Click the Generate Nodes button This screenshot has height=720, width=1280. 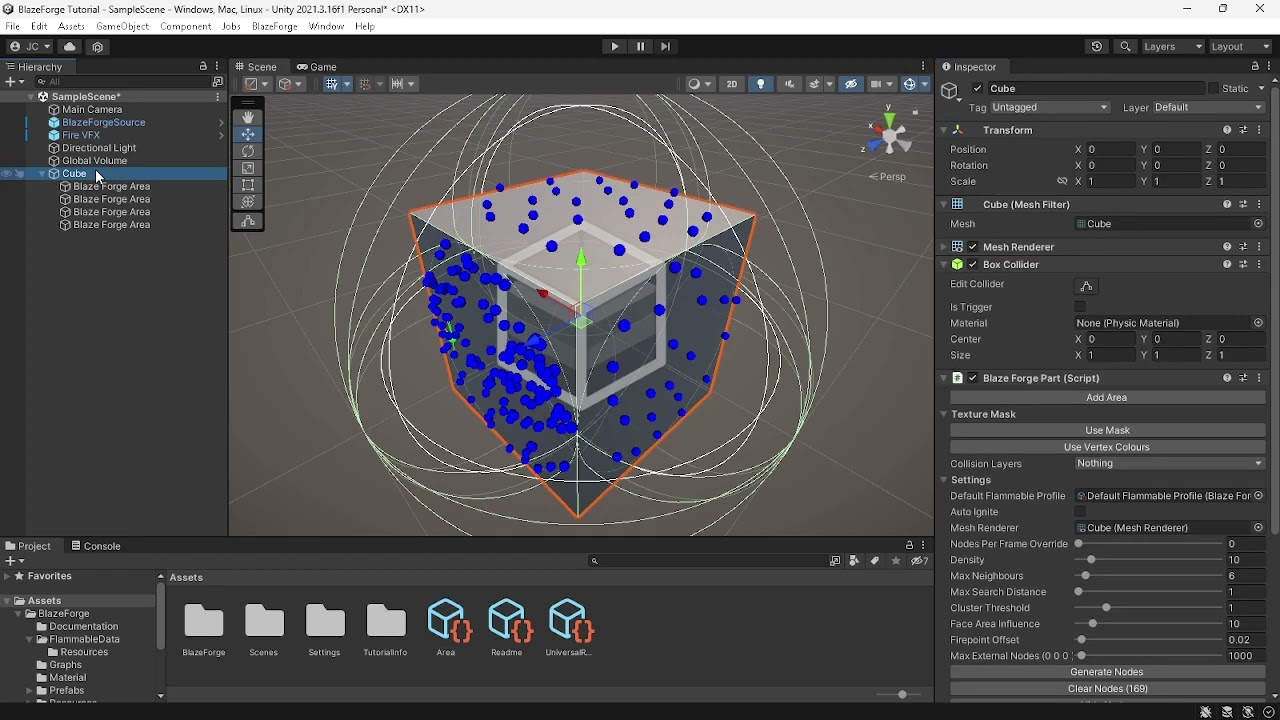coord(1107,672)
